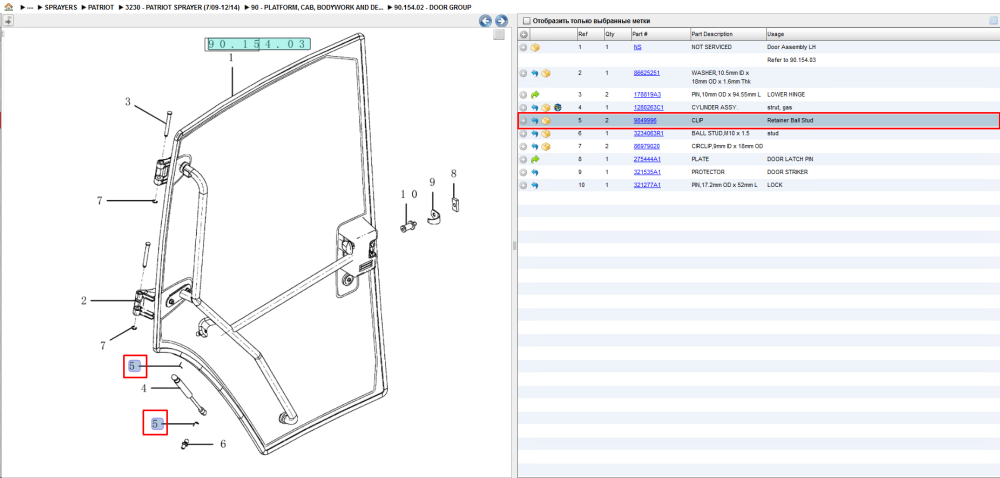1000x478 pixels.
Task: Open the 90 - PLATFORM, CAB, BODYWORK breadcrumb
Action: (x=317, y=8)
